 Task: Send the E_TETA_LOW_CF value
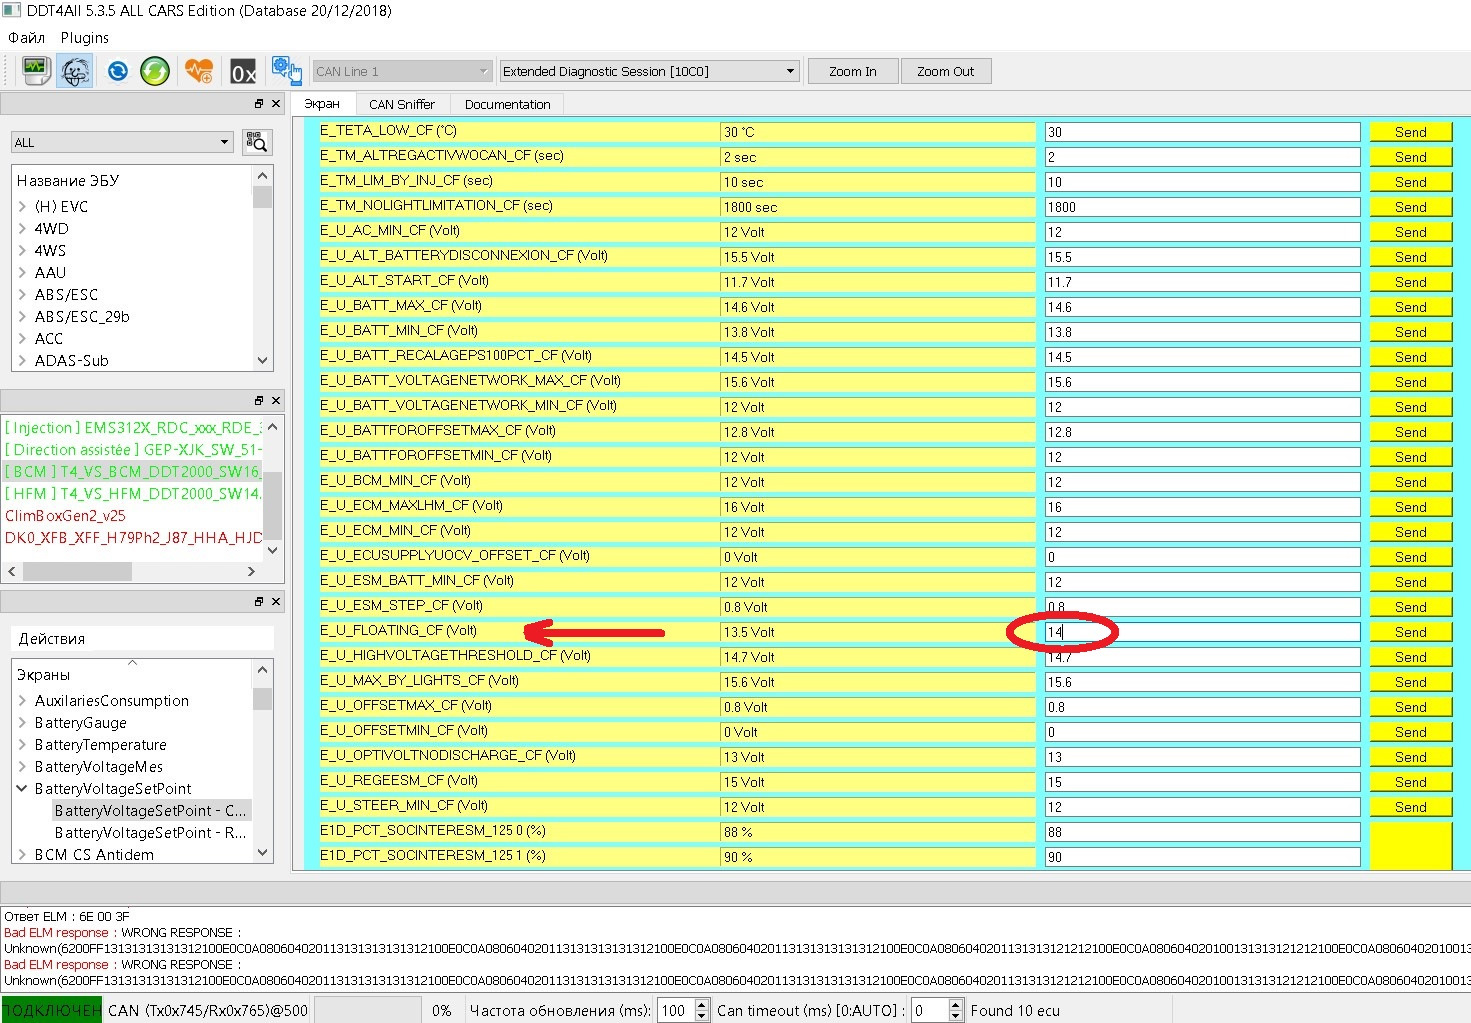click(x=1410, y=132)
